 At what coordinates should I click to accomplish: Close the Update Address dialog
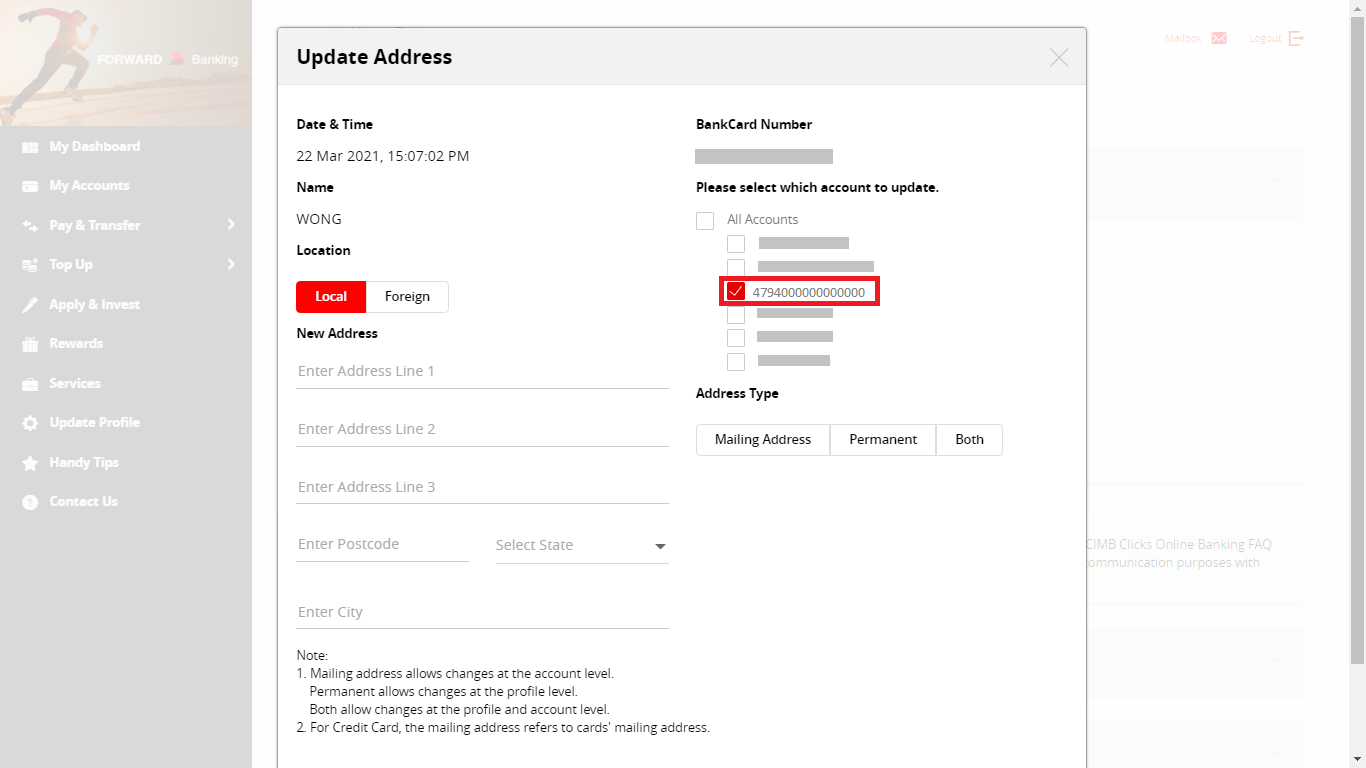click(1059, 57)
